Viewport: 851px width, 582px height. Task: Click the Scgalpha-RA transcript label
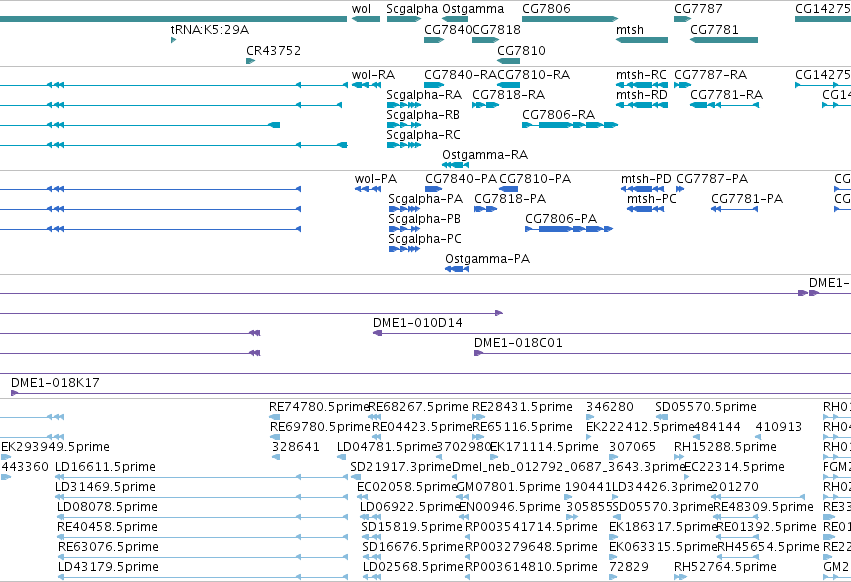[x=424, y=95]
